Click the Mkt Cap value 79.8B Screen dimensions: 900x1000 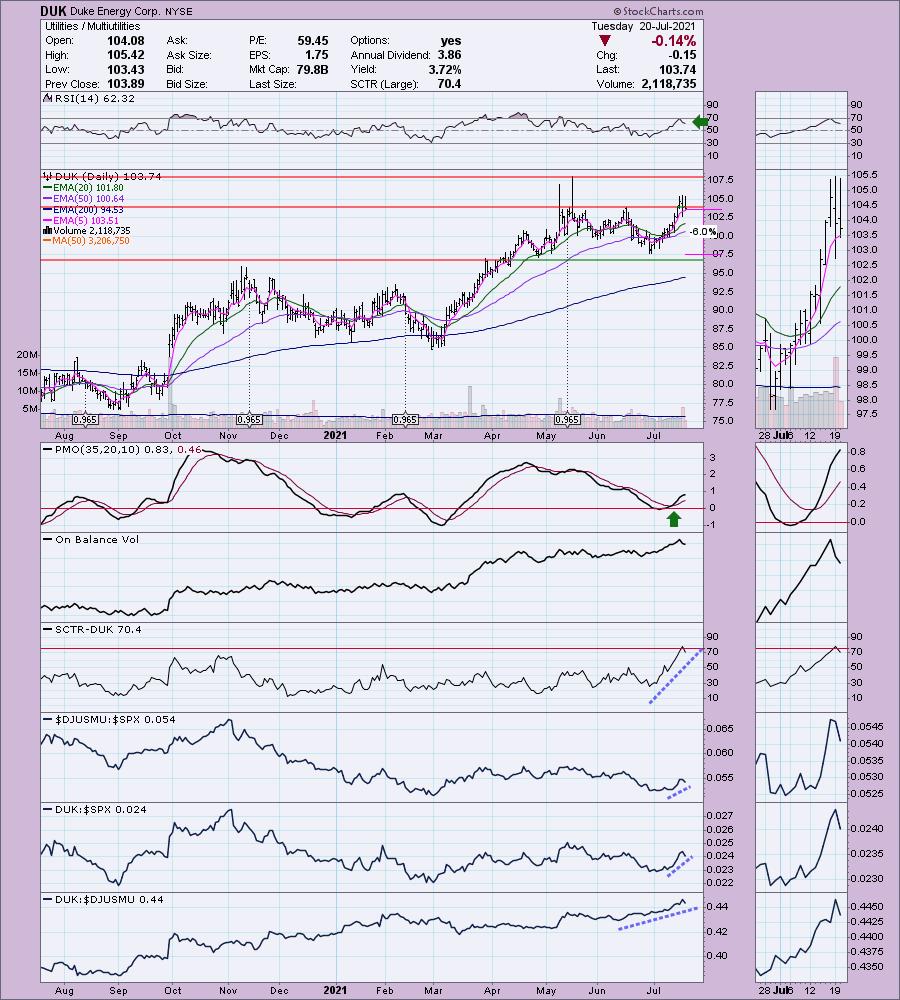[312, 70]
